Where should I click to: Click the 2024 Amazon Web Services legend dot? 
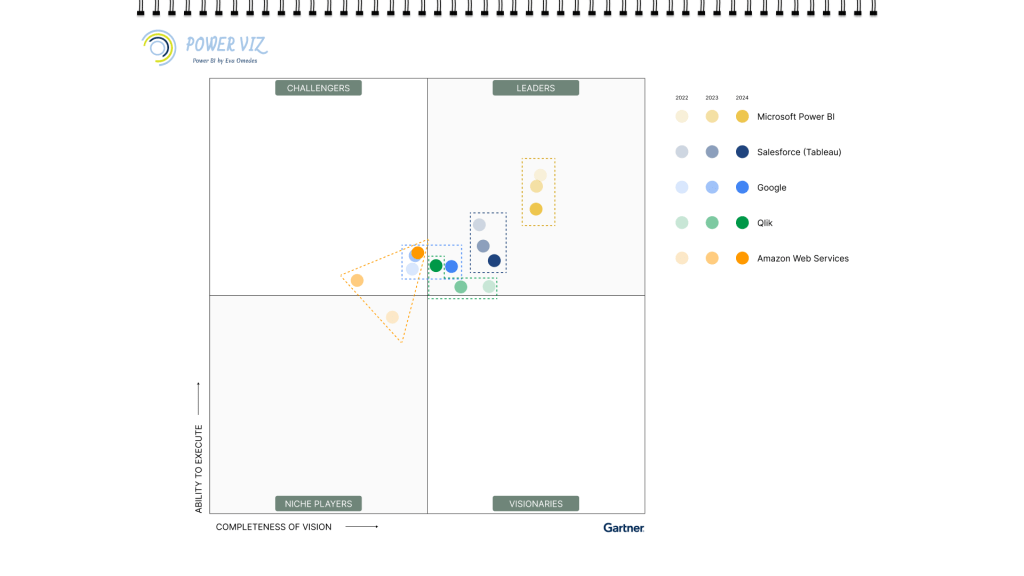pyautogui.click(x=742, y=258)
